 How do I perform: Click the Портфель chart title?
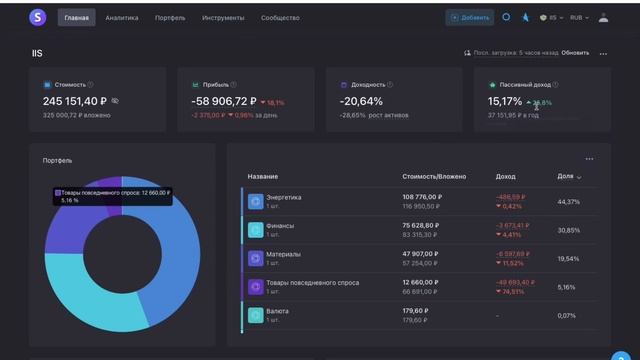point(57,160)
